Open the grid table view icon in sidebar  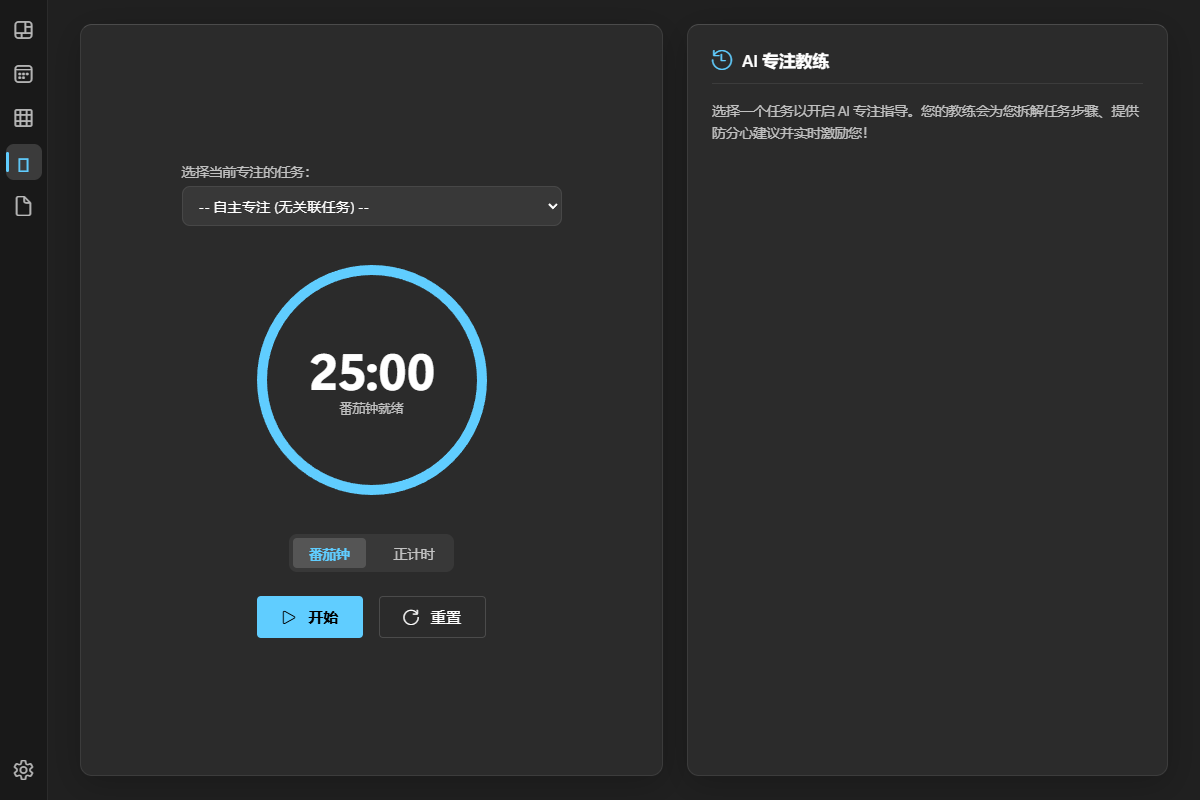coord(23,118)
